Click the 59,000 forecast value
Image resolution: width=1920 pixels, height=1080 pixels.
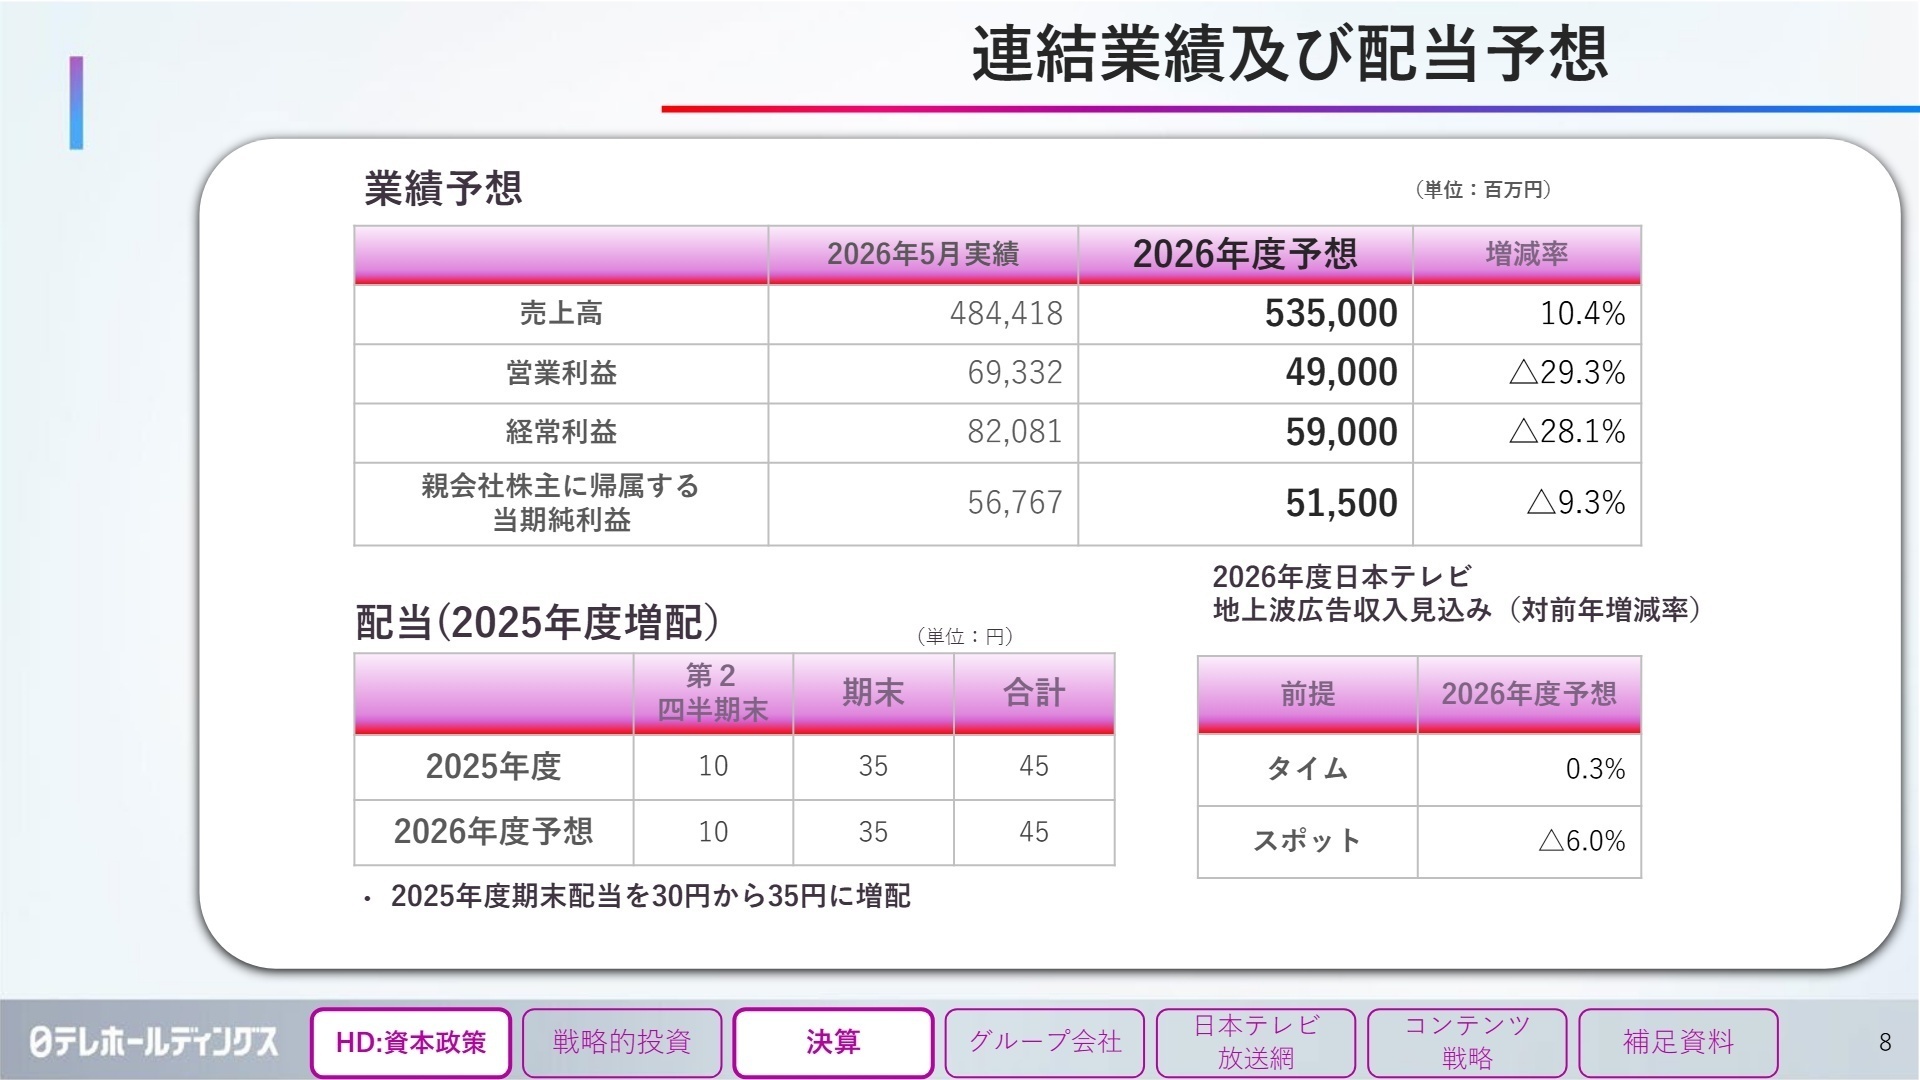pyautogui.click(x=1342, y=432)
